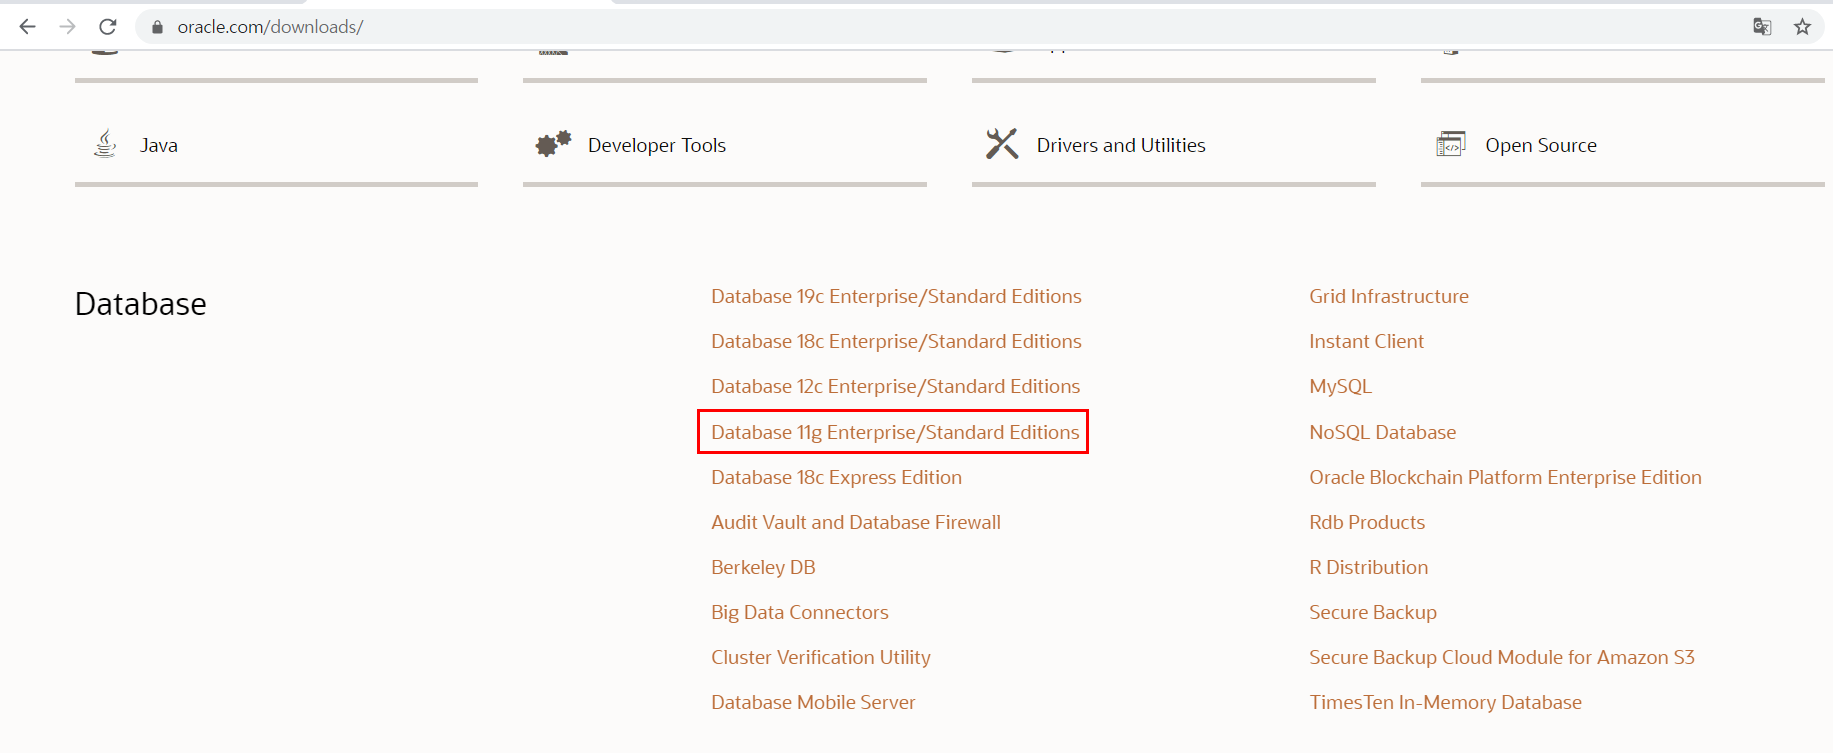Click the browser back arrow

[27, 27]
